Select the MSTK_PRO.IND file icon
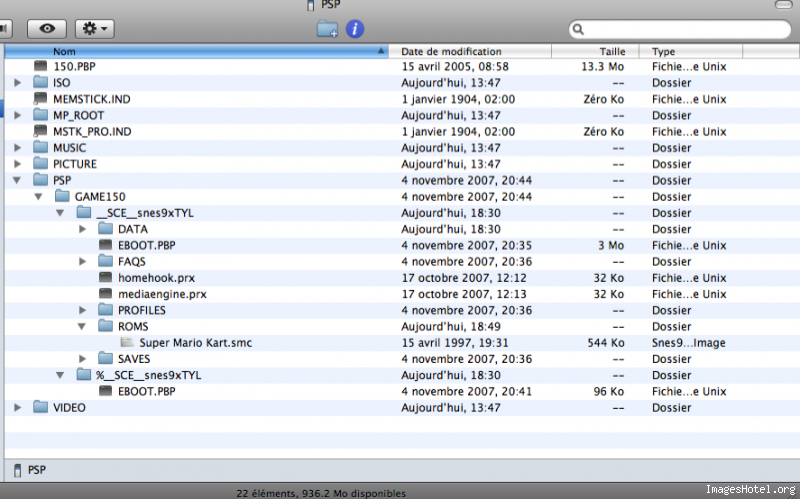The width and height of the screenshot is (800, 499). pyautogui.click(x=40, y=131)
